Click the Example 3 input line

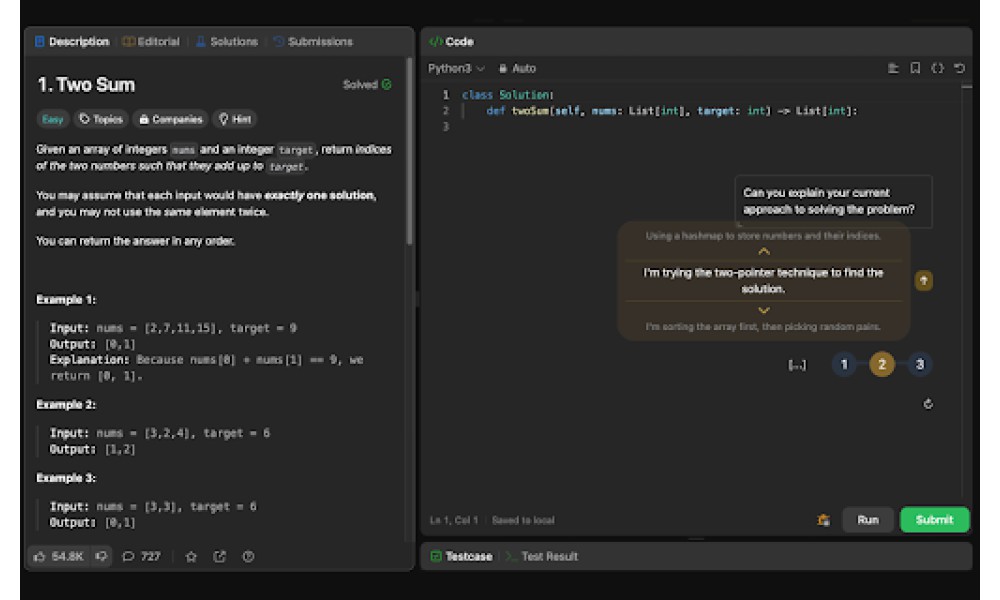(153, 506)
